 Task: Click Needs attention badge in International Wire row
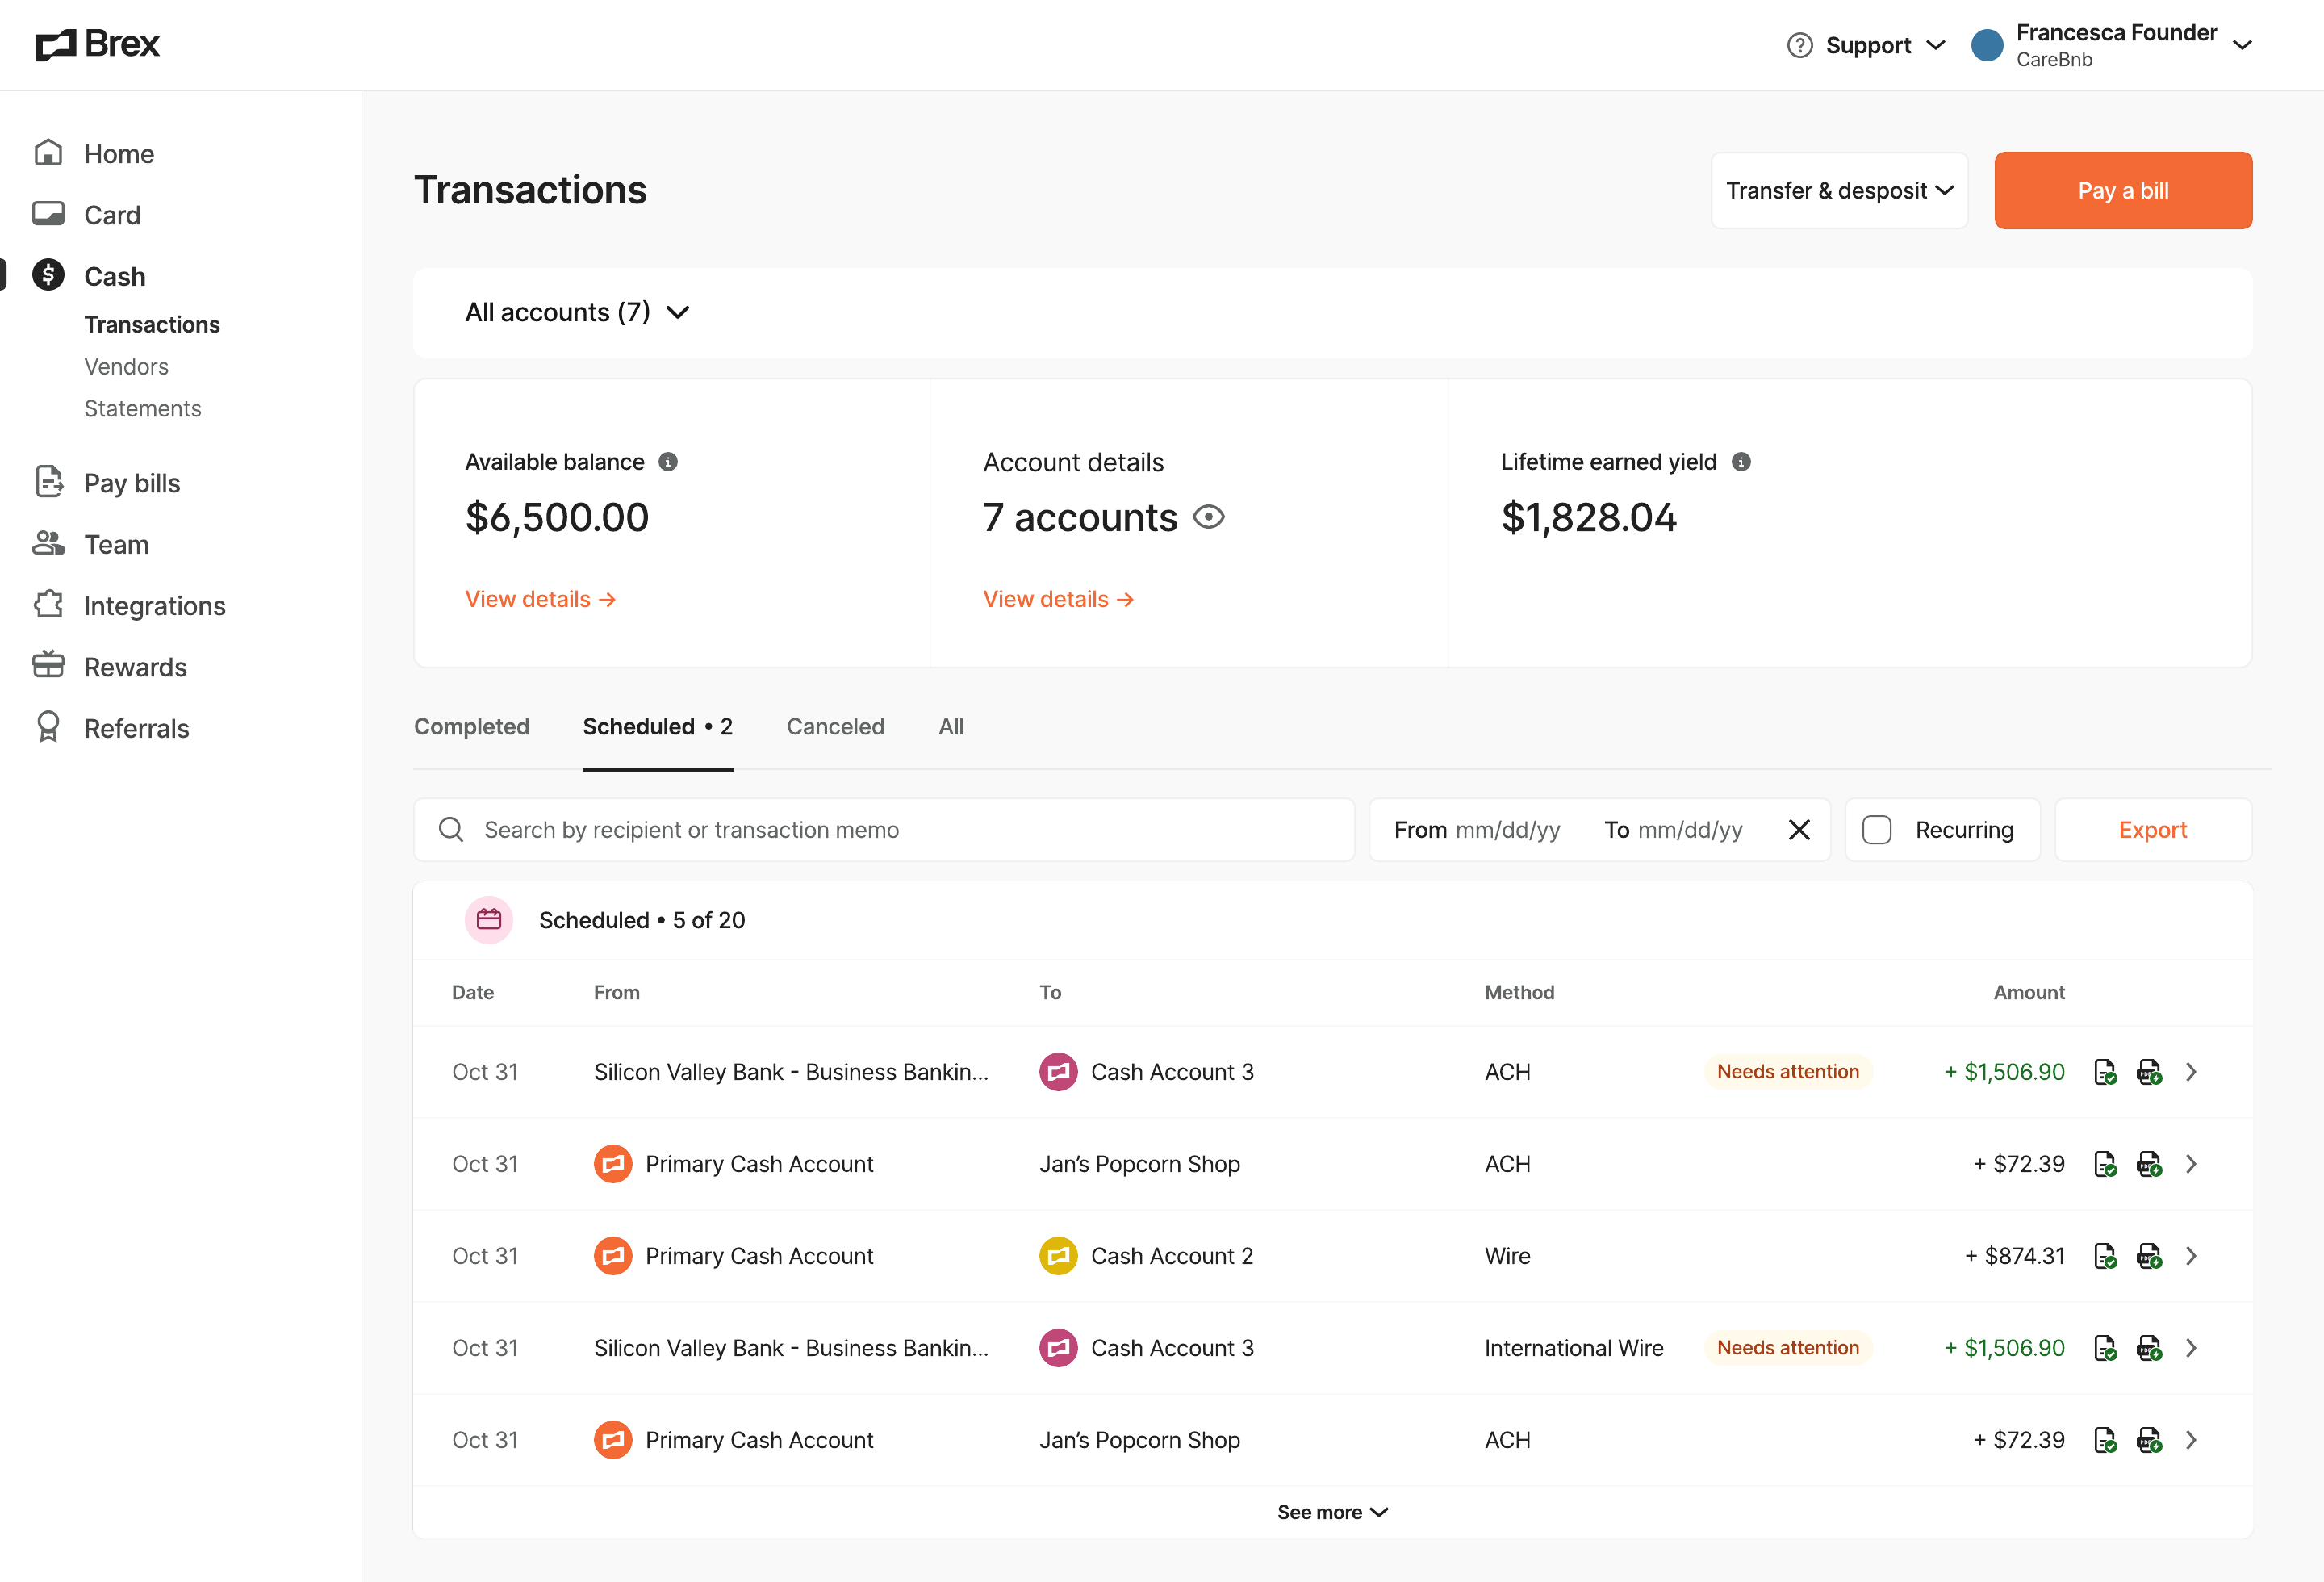click(x=1788, y=1347)
